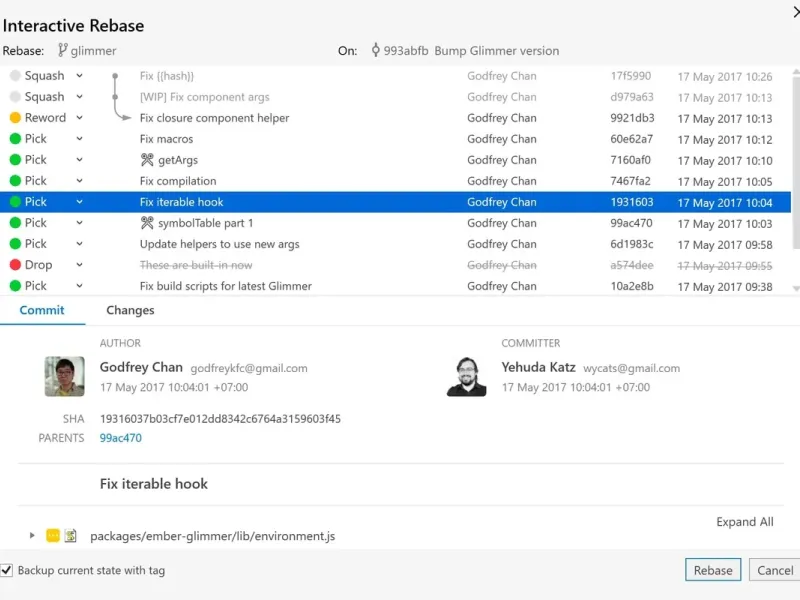The image size is (800, 600).
Task: Open the action dropdown for the Drop row
Action: pyautogui.click(x=79, y=265)
